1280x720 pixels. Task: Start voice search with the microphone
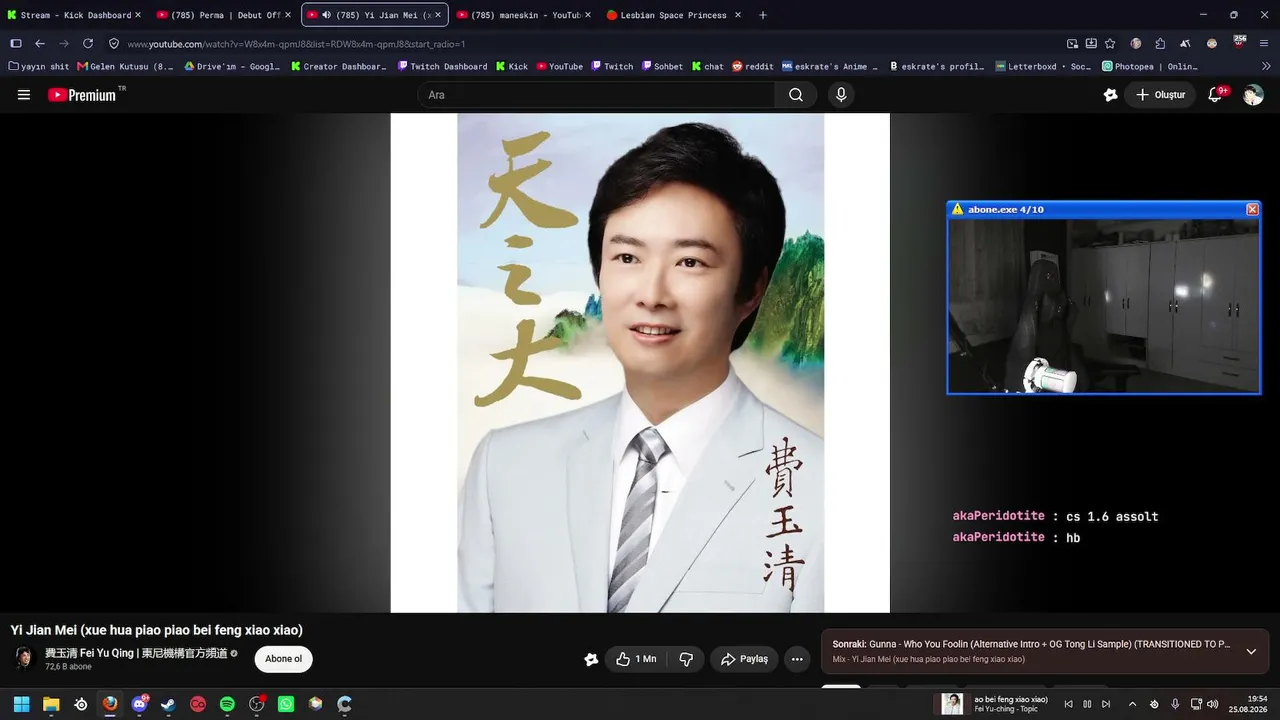tap(841, 95)
